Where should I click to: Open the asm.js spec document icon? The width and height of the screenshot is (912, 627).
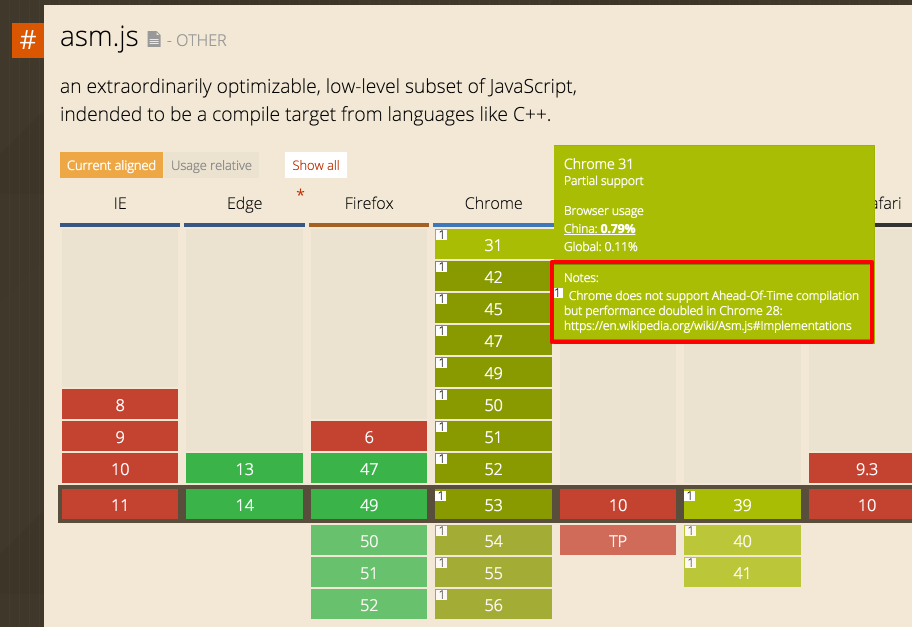154,39
